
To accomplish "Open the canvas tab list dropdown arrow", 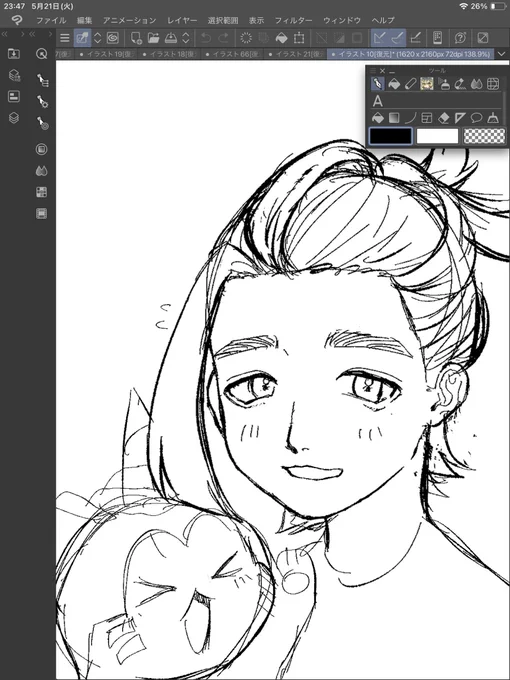I will [502, 54].
